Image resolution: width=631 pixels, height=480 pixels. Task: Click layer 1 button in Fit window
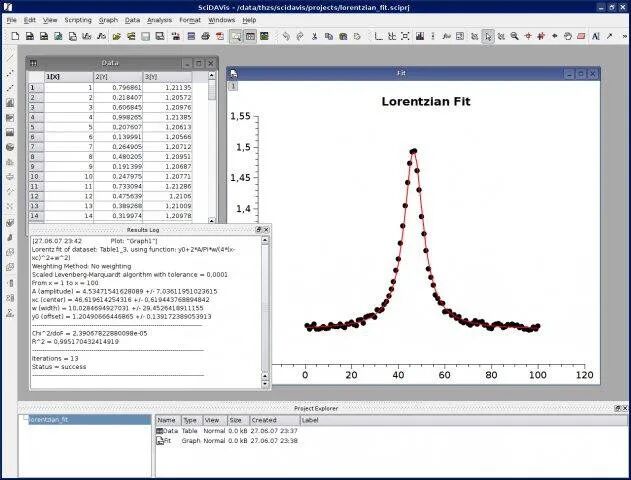point(233,86)
